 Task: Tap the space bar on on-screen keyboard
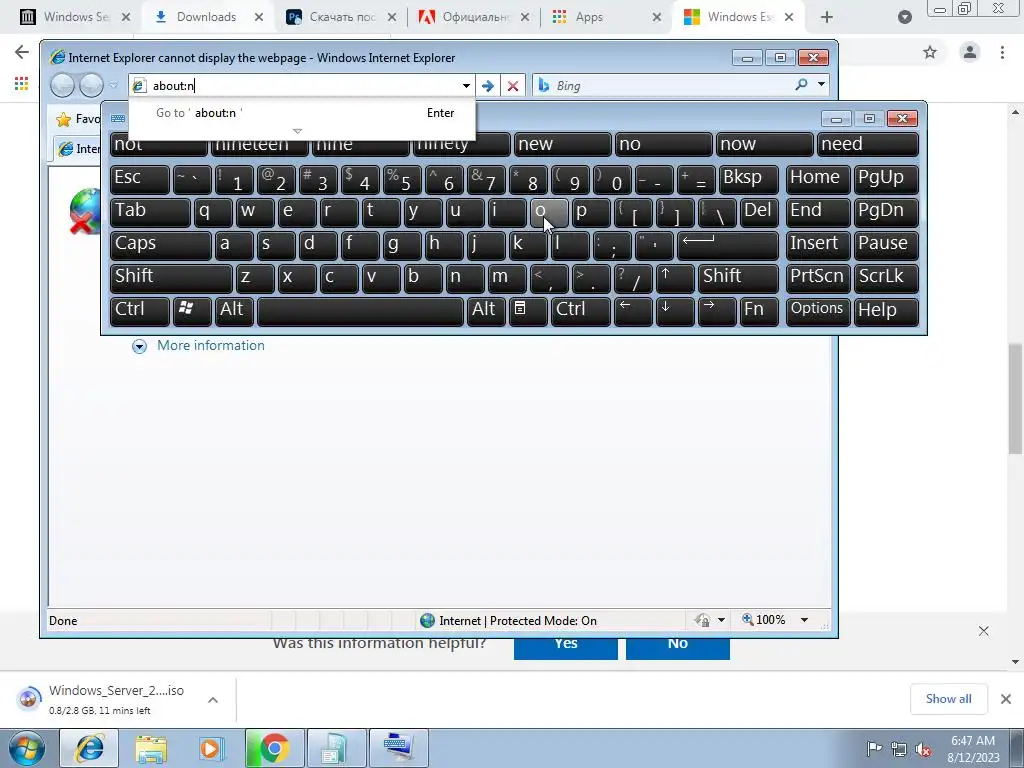click(360, 311)
